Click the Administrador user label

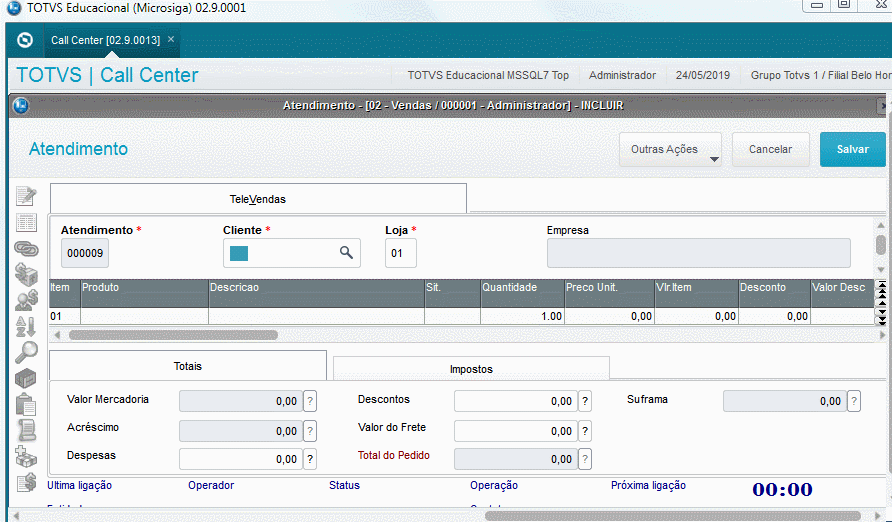click(x=622, y=75)
